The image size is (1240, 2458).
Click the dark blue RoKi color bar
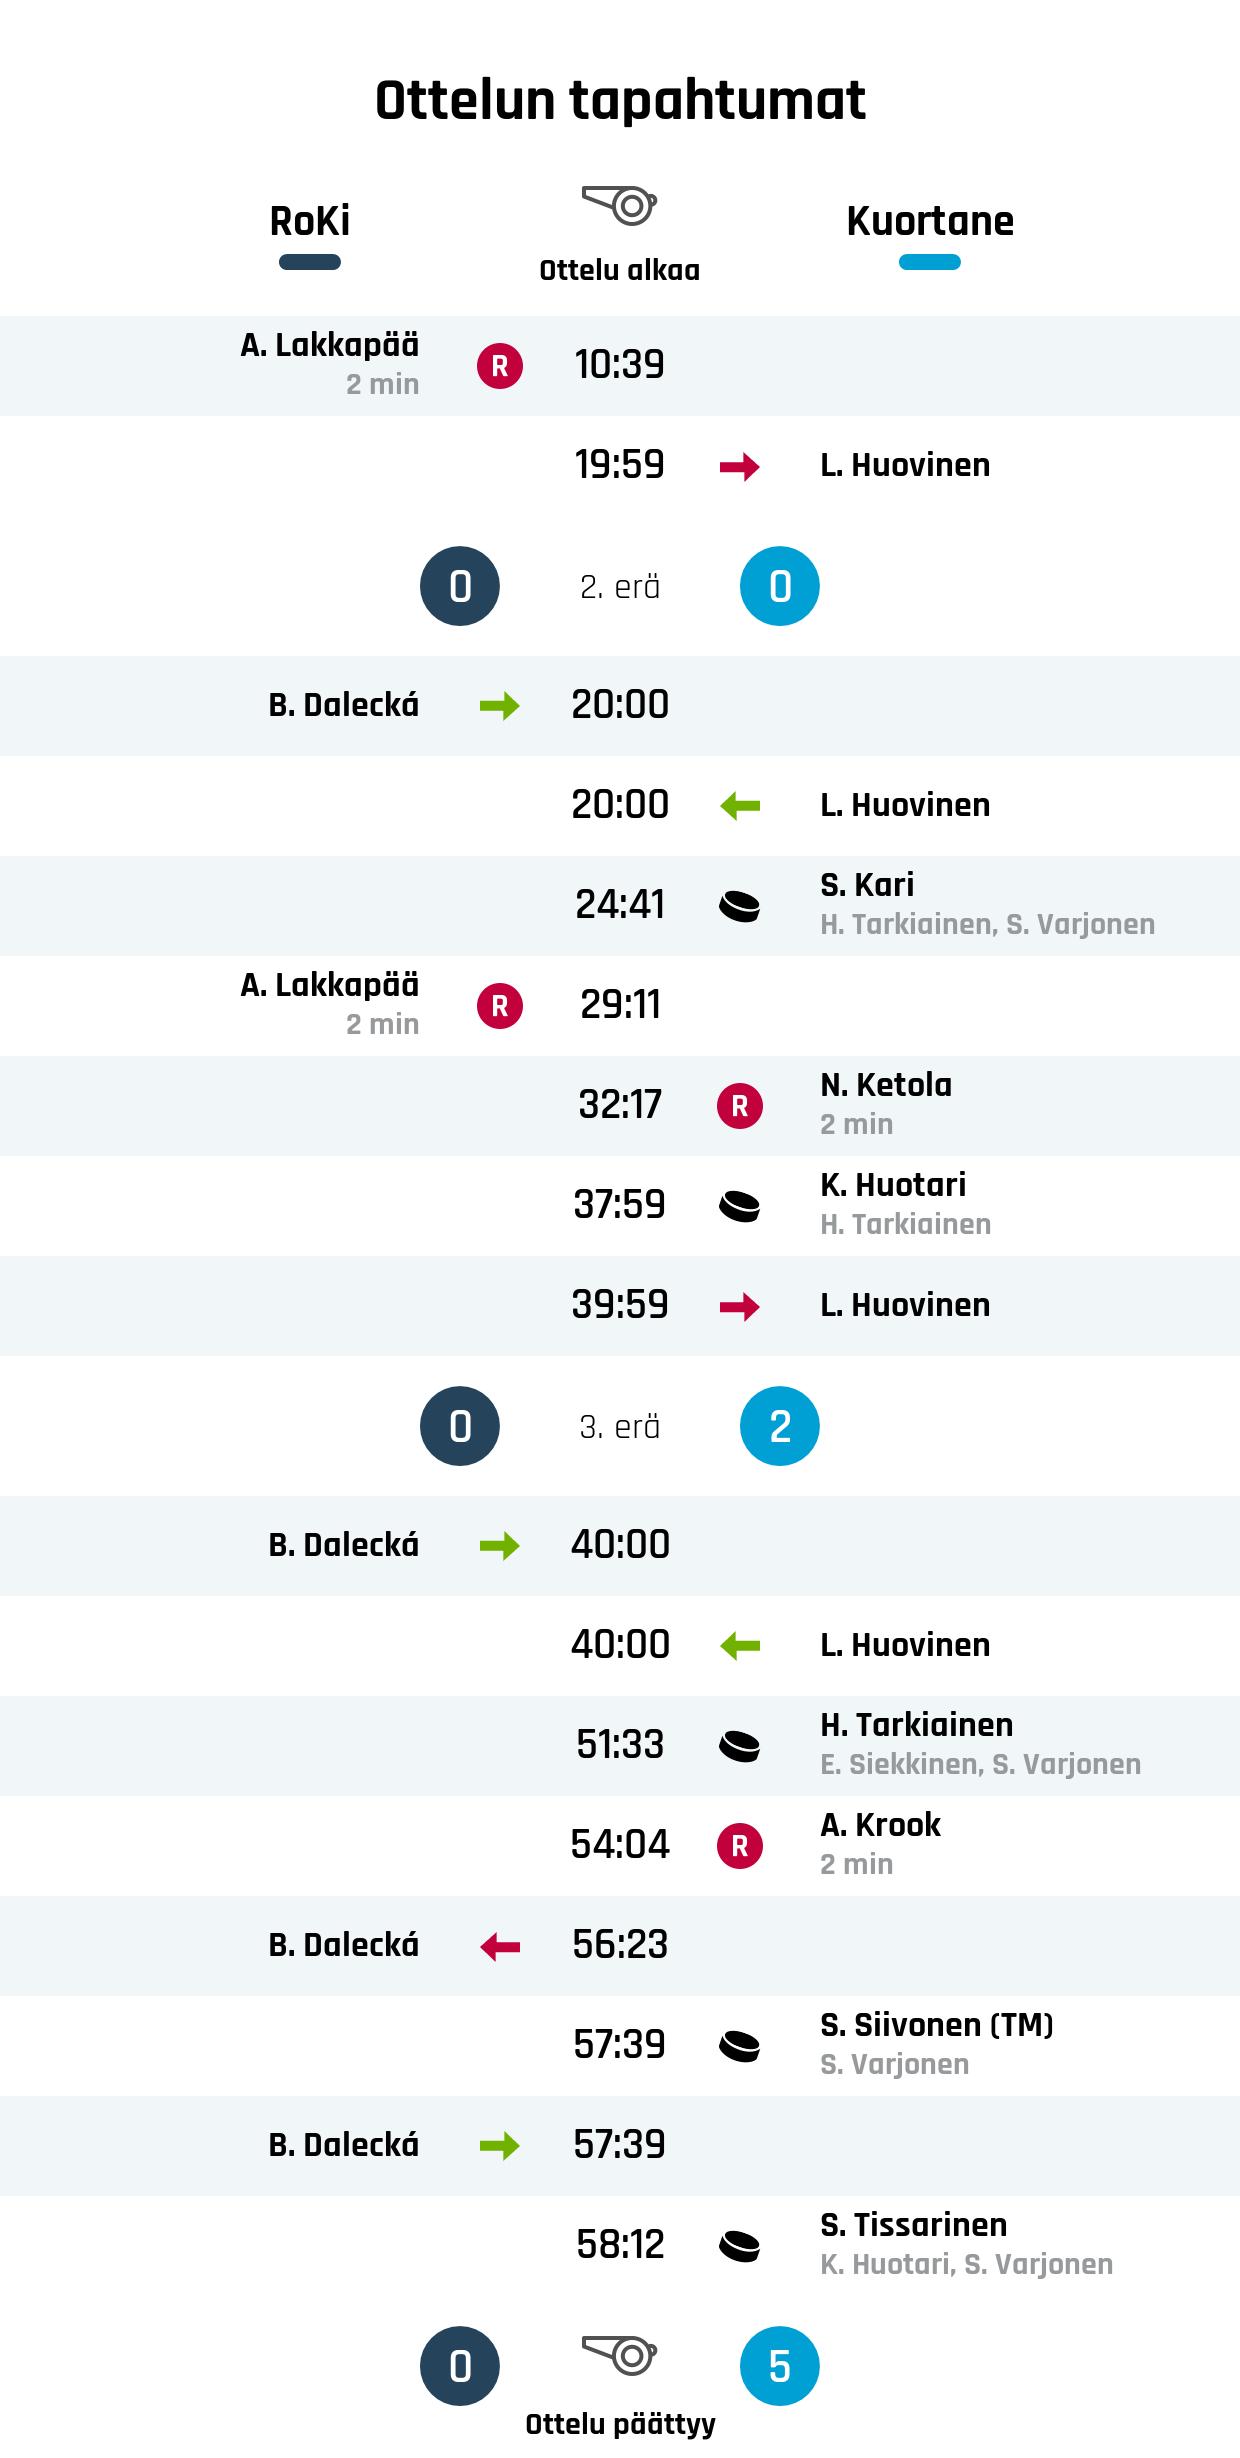(x=310, y=263)
